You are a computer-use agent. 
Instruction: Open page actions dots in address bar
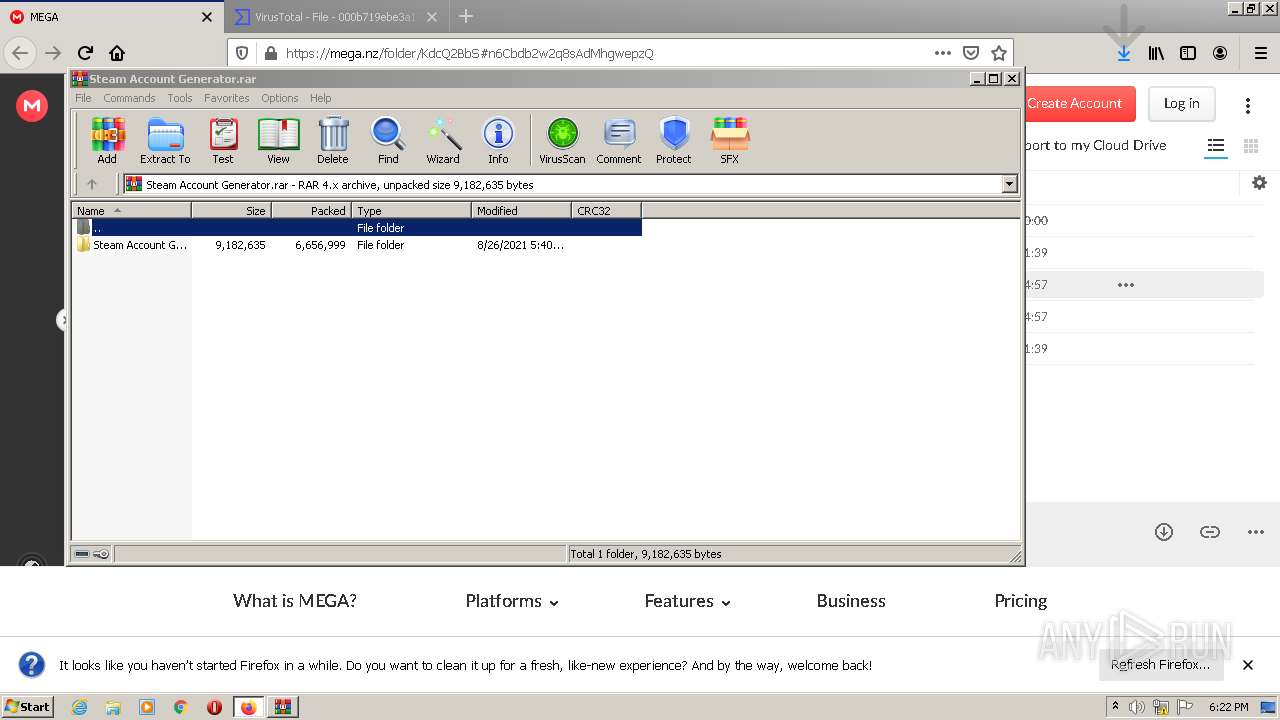pos(942,53)
